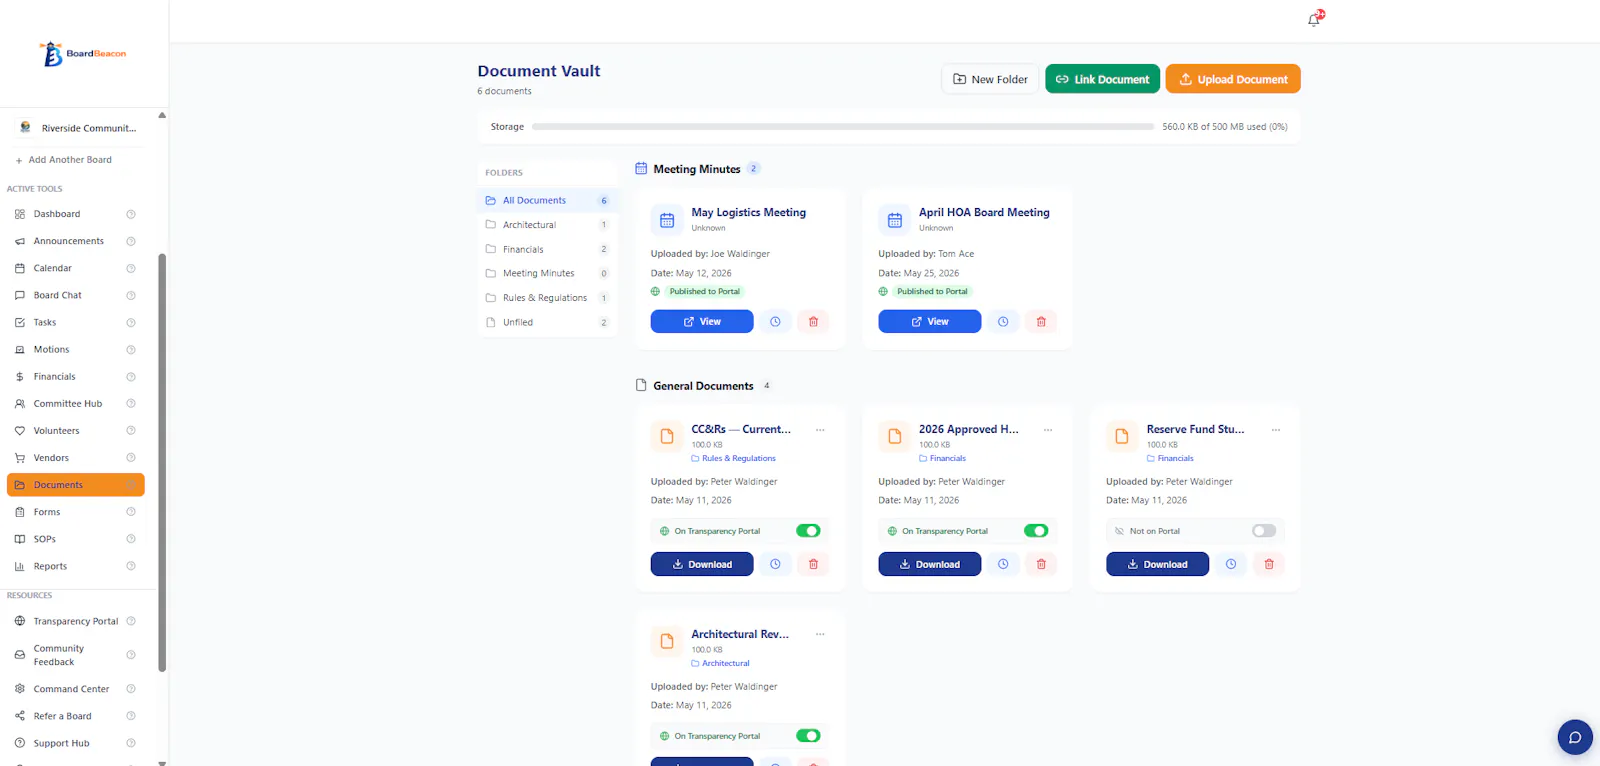Screen dimensions: 1600x766
Task: Click trash icon on Reserve Fund Study card
Action: point(1269,564)
